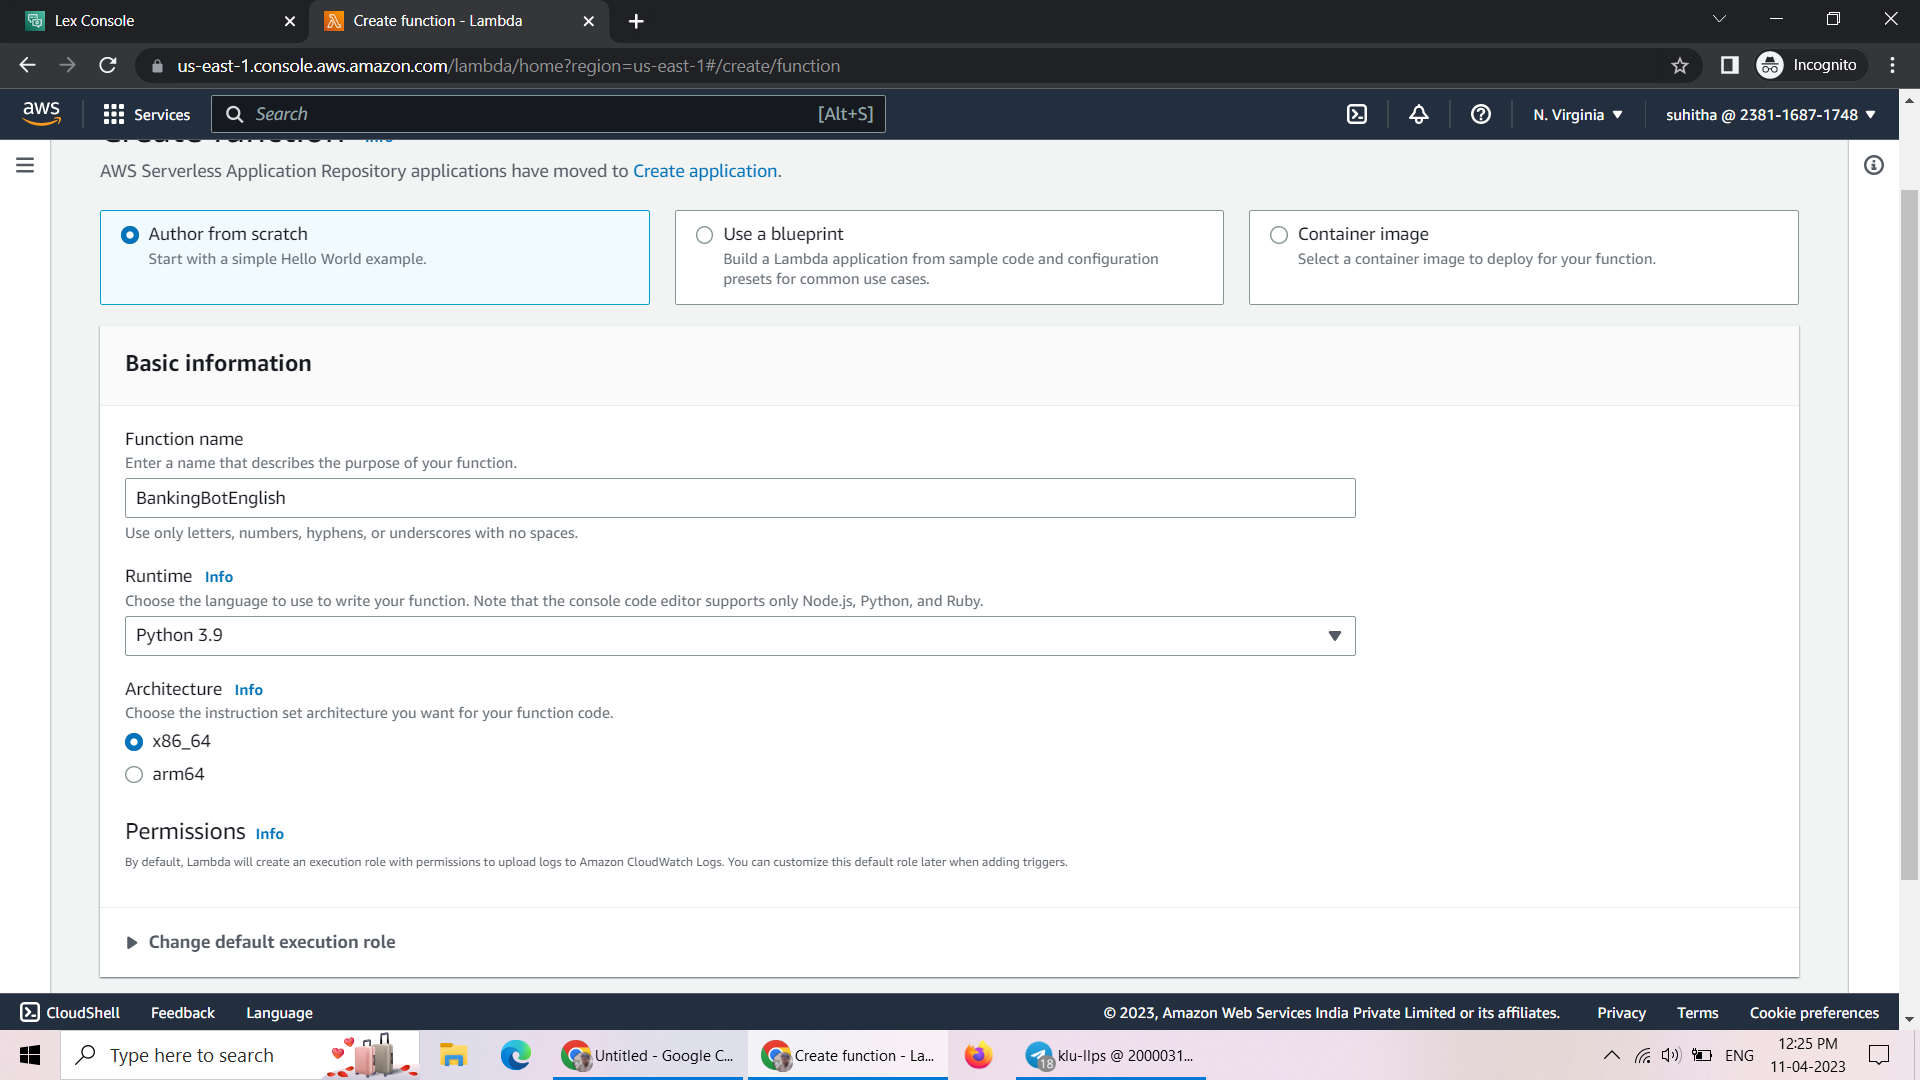Open CloudShell from the bottom status bar

pos(69,1012)
